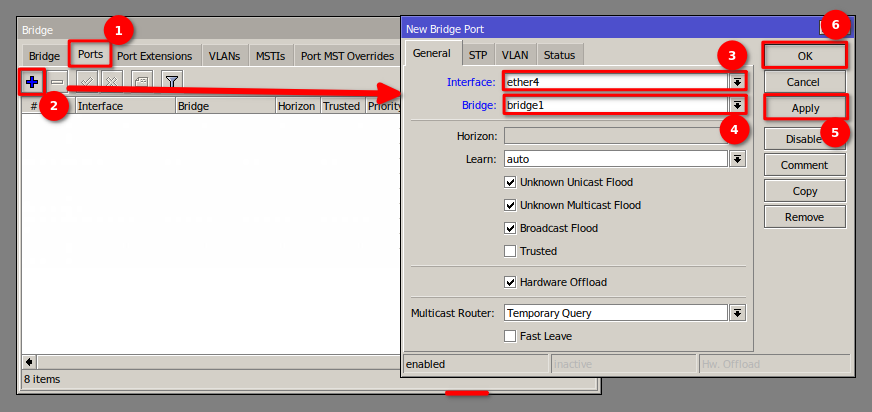Click the filter funnel icon
The height and width of the screenshot is (412, 872).
click(x=172, y=81)
